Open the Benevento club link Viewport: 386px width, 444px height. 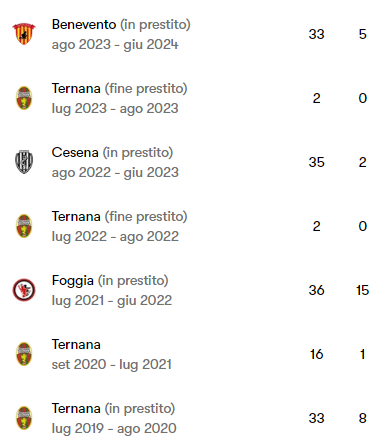click(x=84, y=25)
